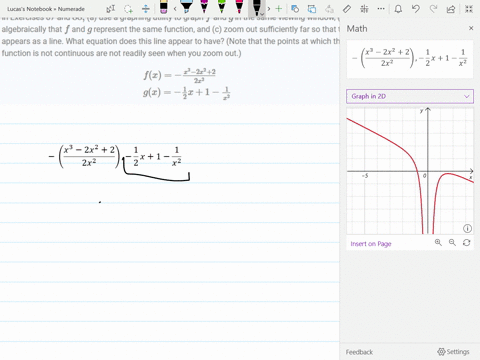The height and width of the screenshot is (360, 480).
Task: Click the typed equation on the page
Action: 115,156
